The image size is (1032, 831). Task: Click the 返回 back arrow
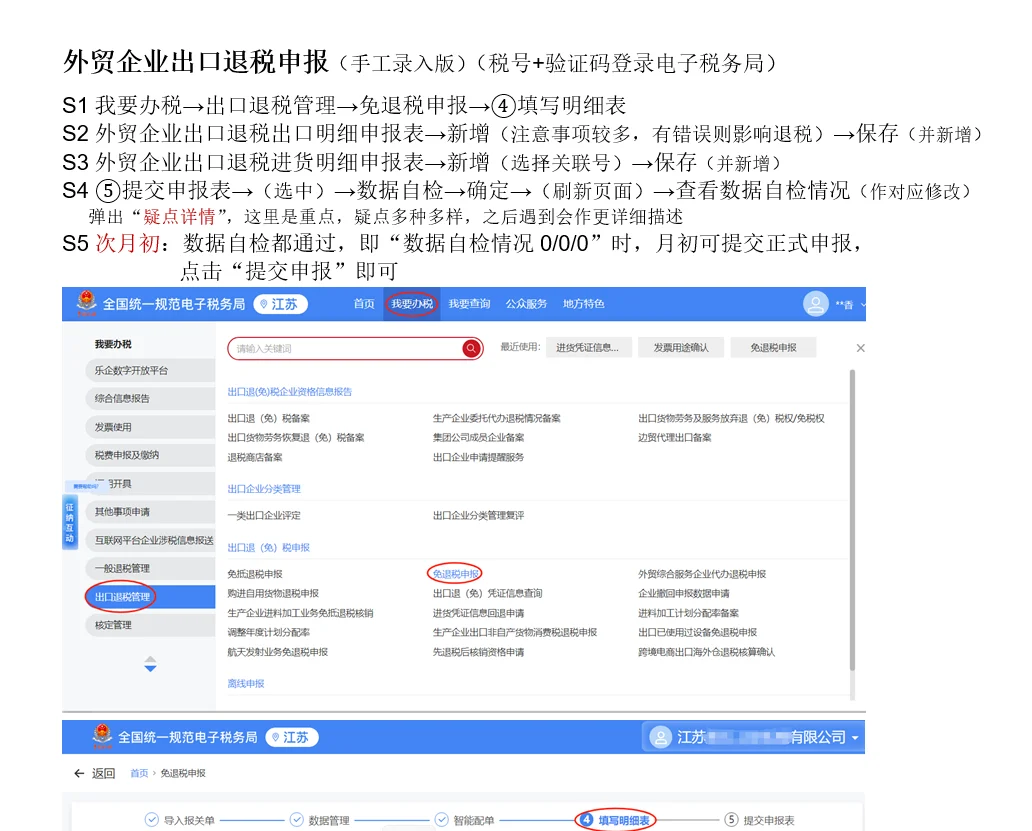click(x=79, y=772)
